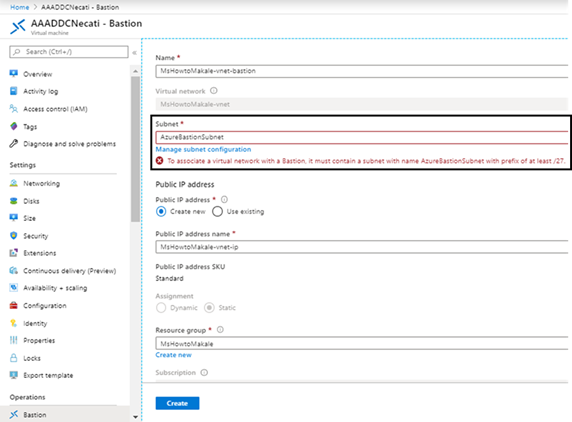
Task: Open the Bastion operations item
Action: (x=35, y=415)
